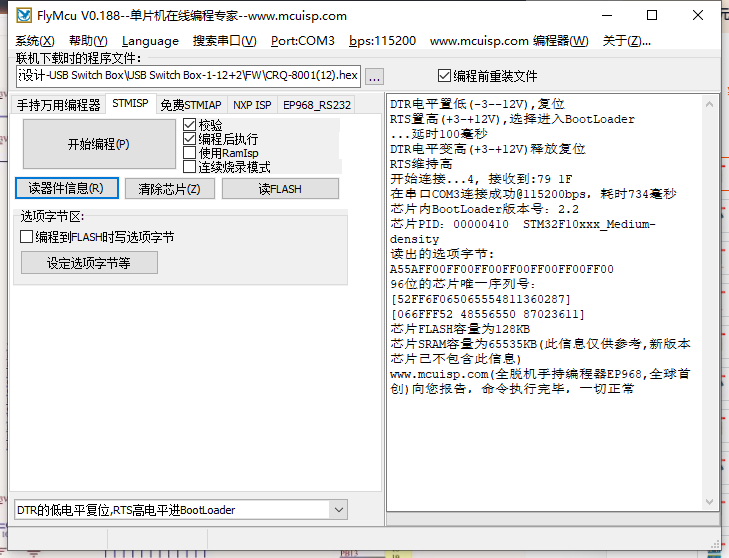This screenshot has height=558, width=729.
Task: Select the EP968_RS232 tab
Action: (317, 104)
